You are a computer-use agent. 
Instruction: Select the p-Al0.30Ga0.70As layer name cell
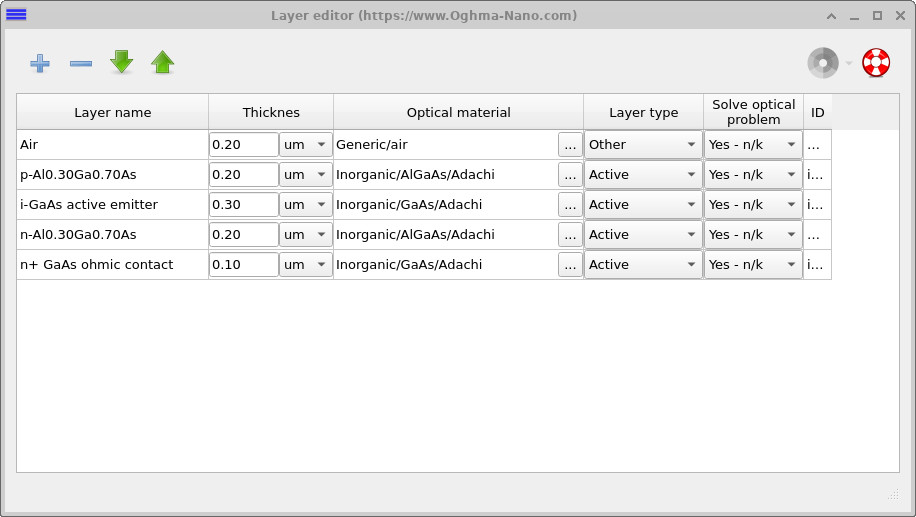tap(113, 174)
